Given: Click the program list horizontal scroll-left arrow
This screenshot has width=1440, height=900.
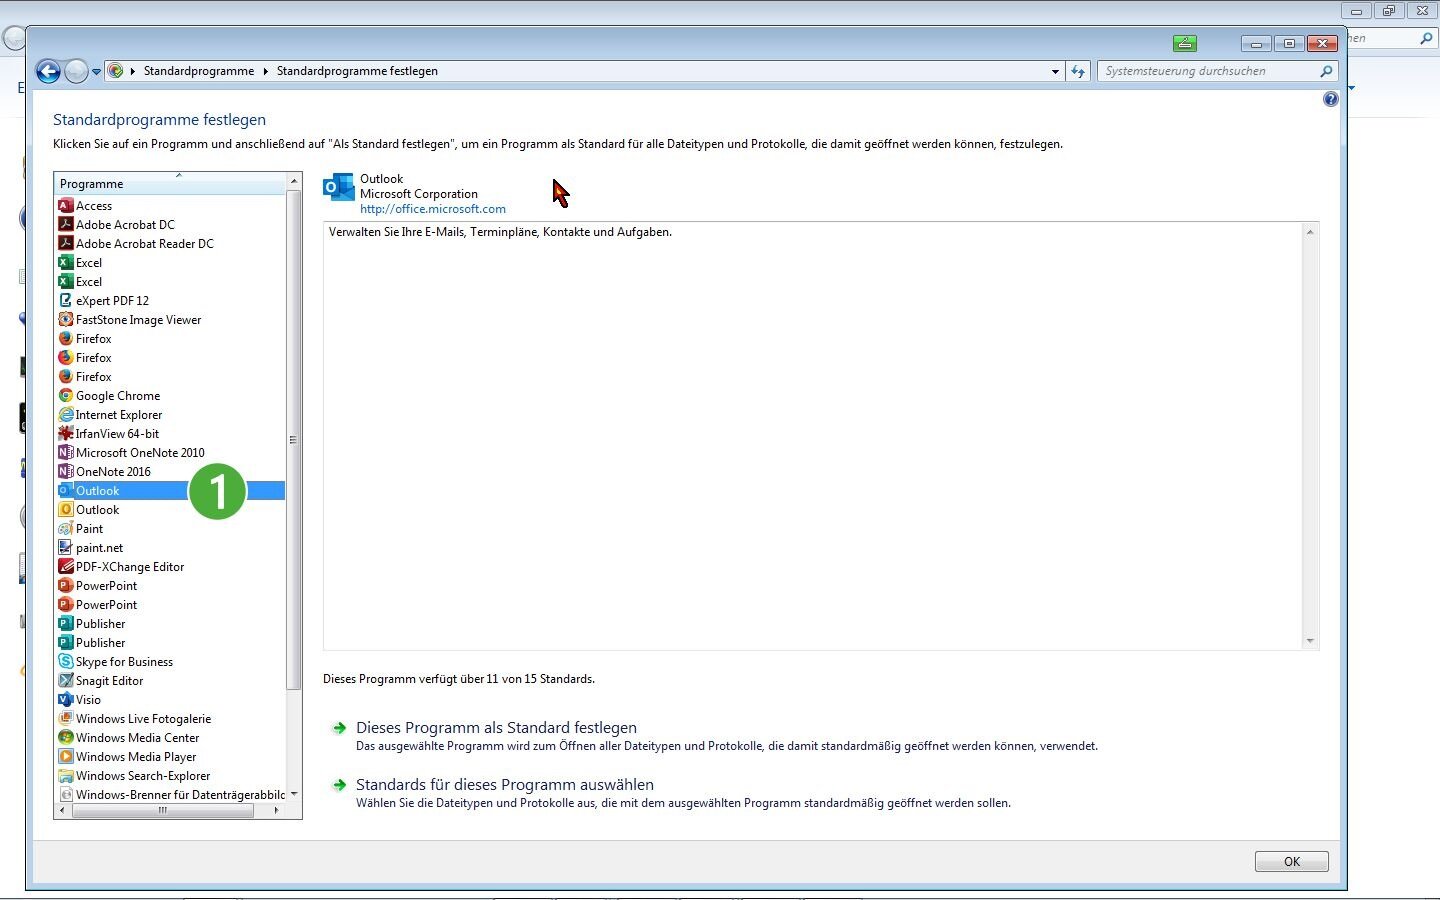Looking at the screenshot, I should pos(63,811).
